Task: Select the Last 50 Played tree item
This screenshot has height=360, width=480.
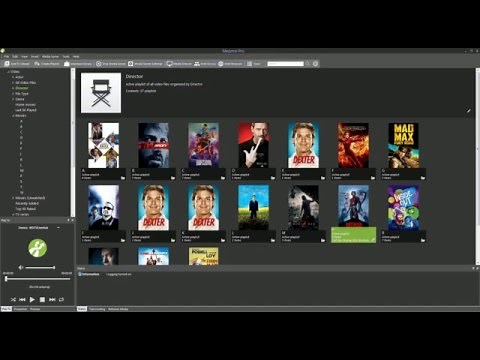Action: click(x=26, y=110)
